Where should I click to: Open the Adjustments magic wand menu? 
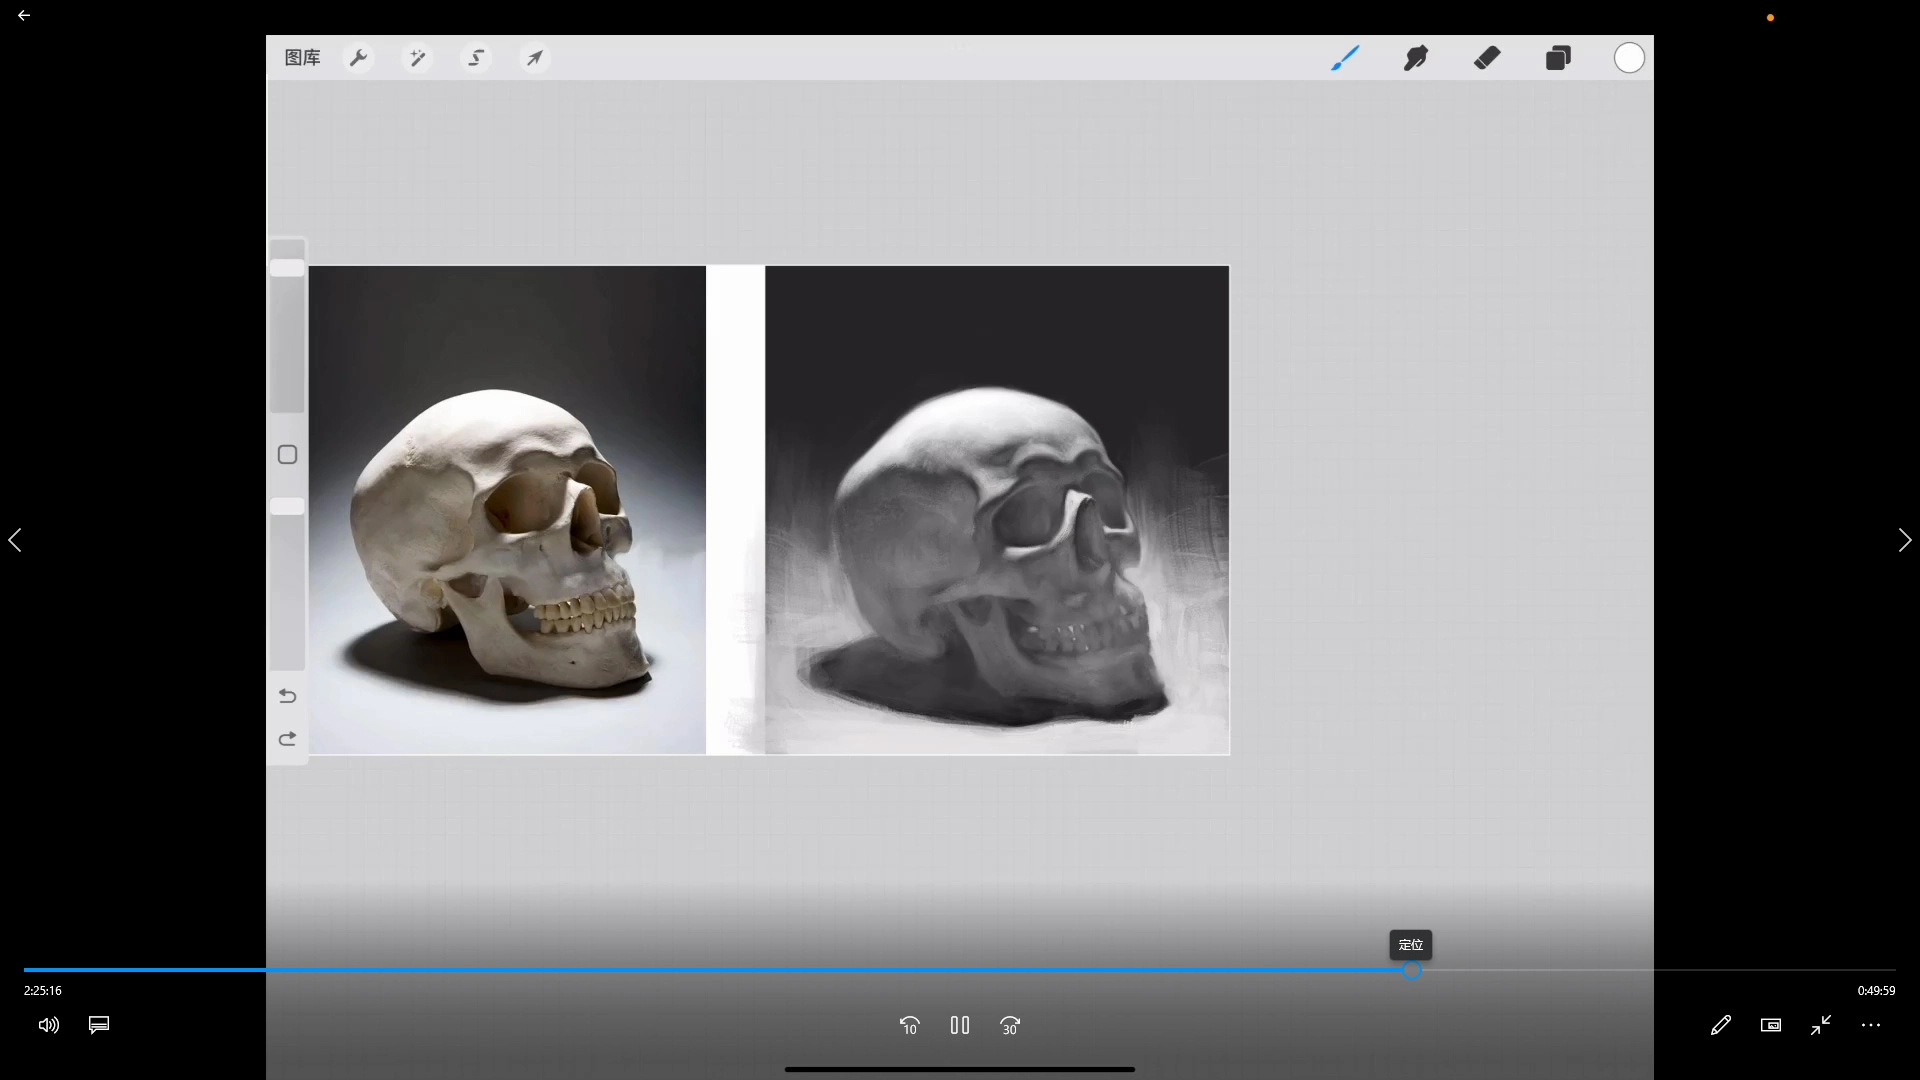point(417,58)
